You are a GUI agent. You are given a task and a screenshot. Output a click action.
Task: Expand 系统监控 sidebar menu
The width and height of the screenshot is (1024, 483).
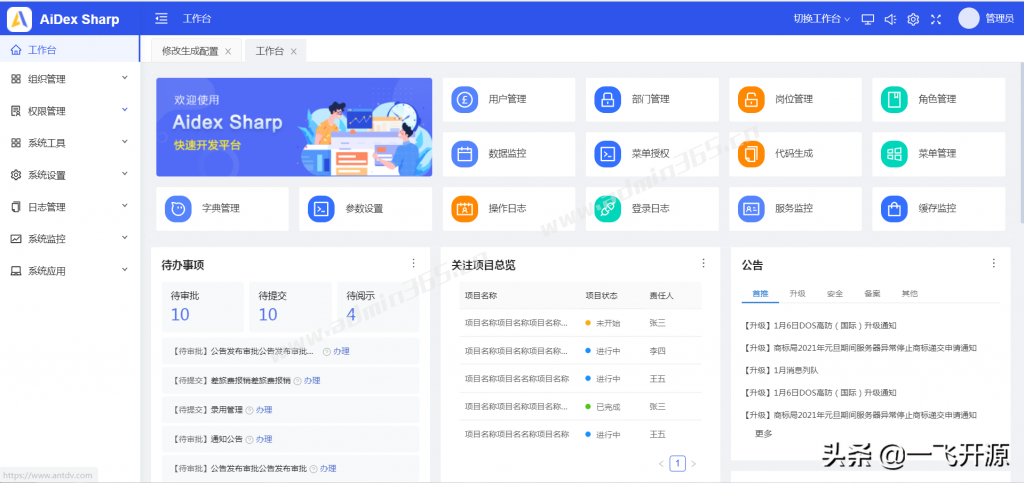click(x=70, y=239)
